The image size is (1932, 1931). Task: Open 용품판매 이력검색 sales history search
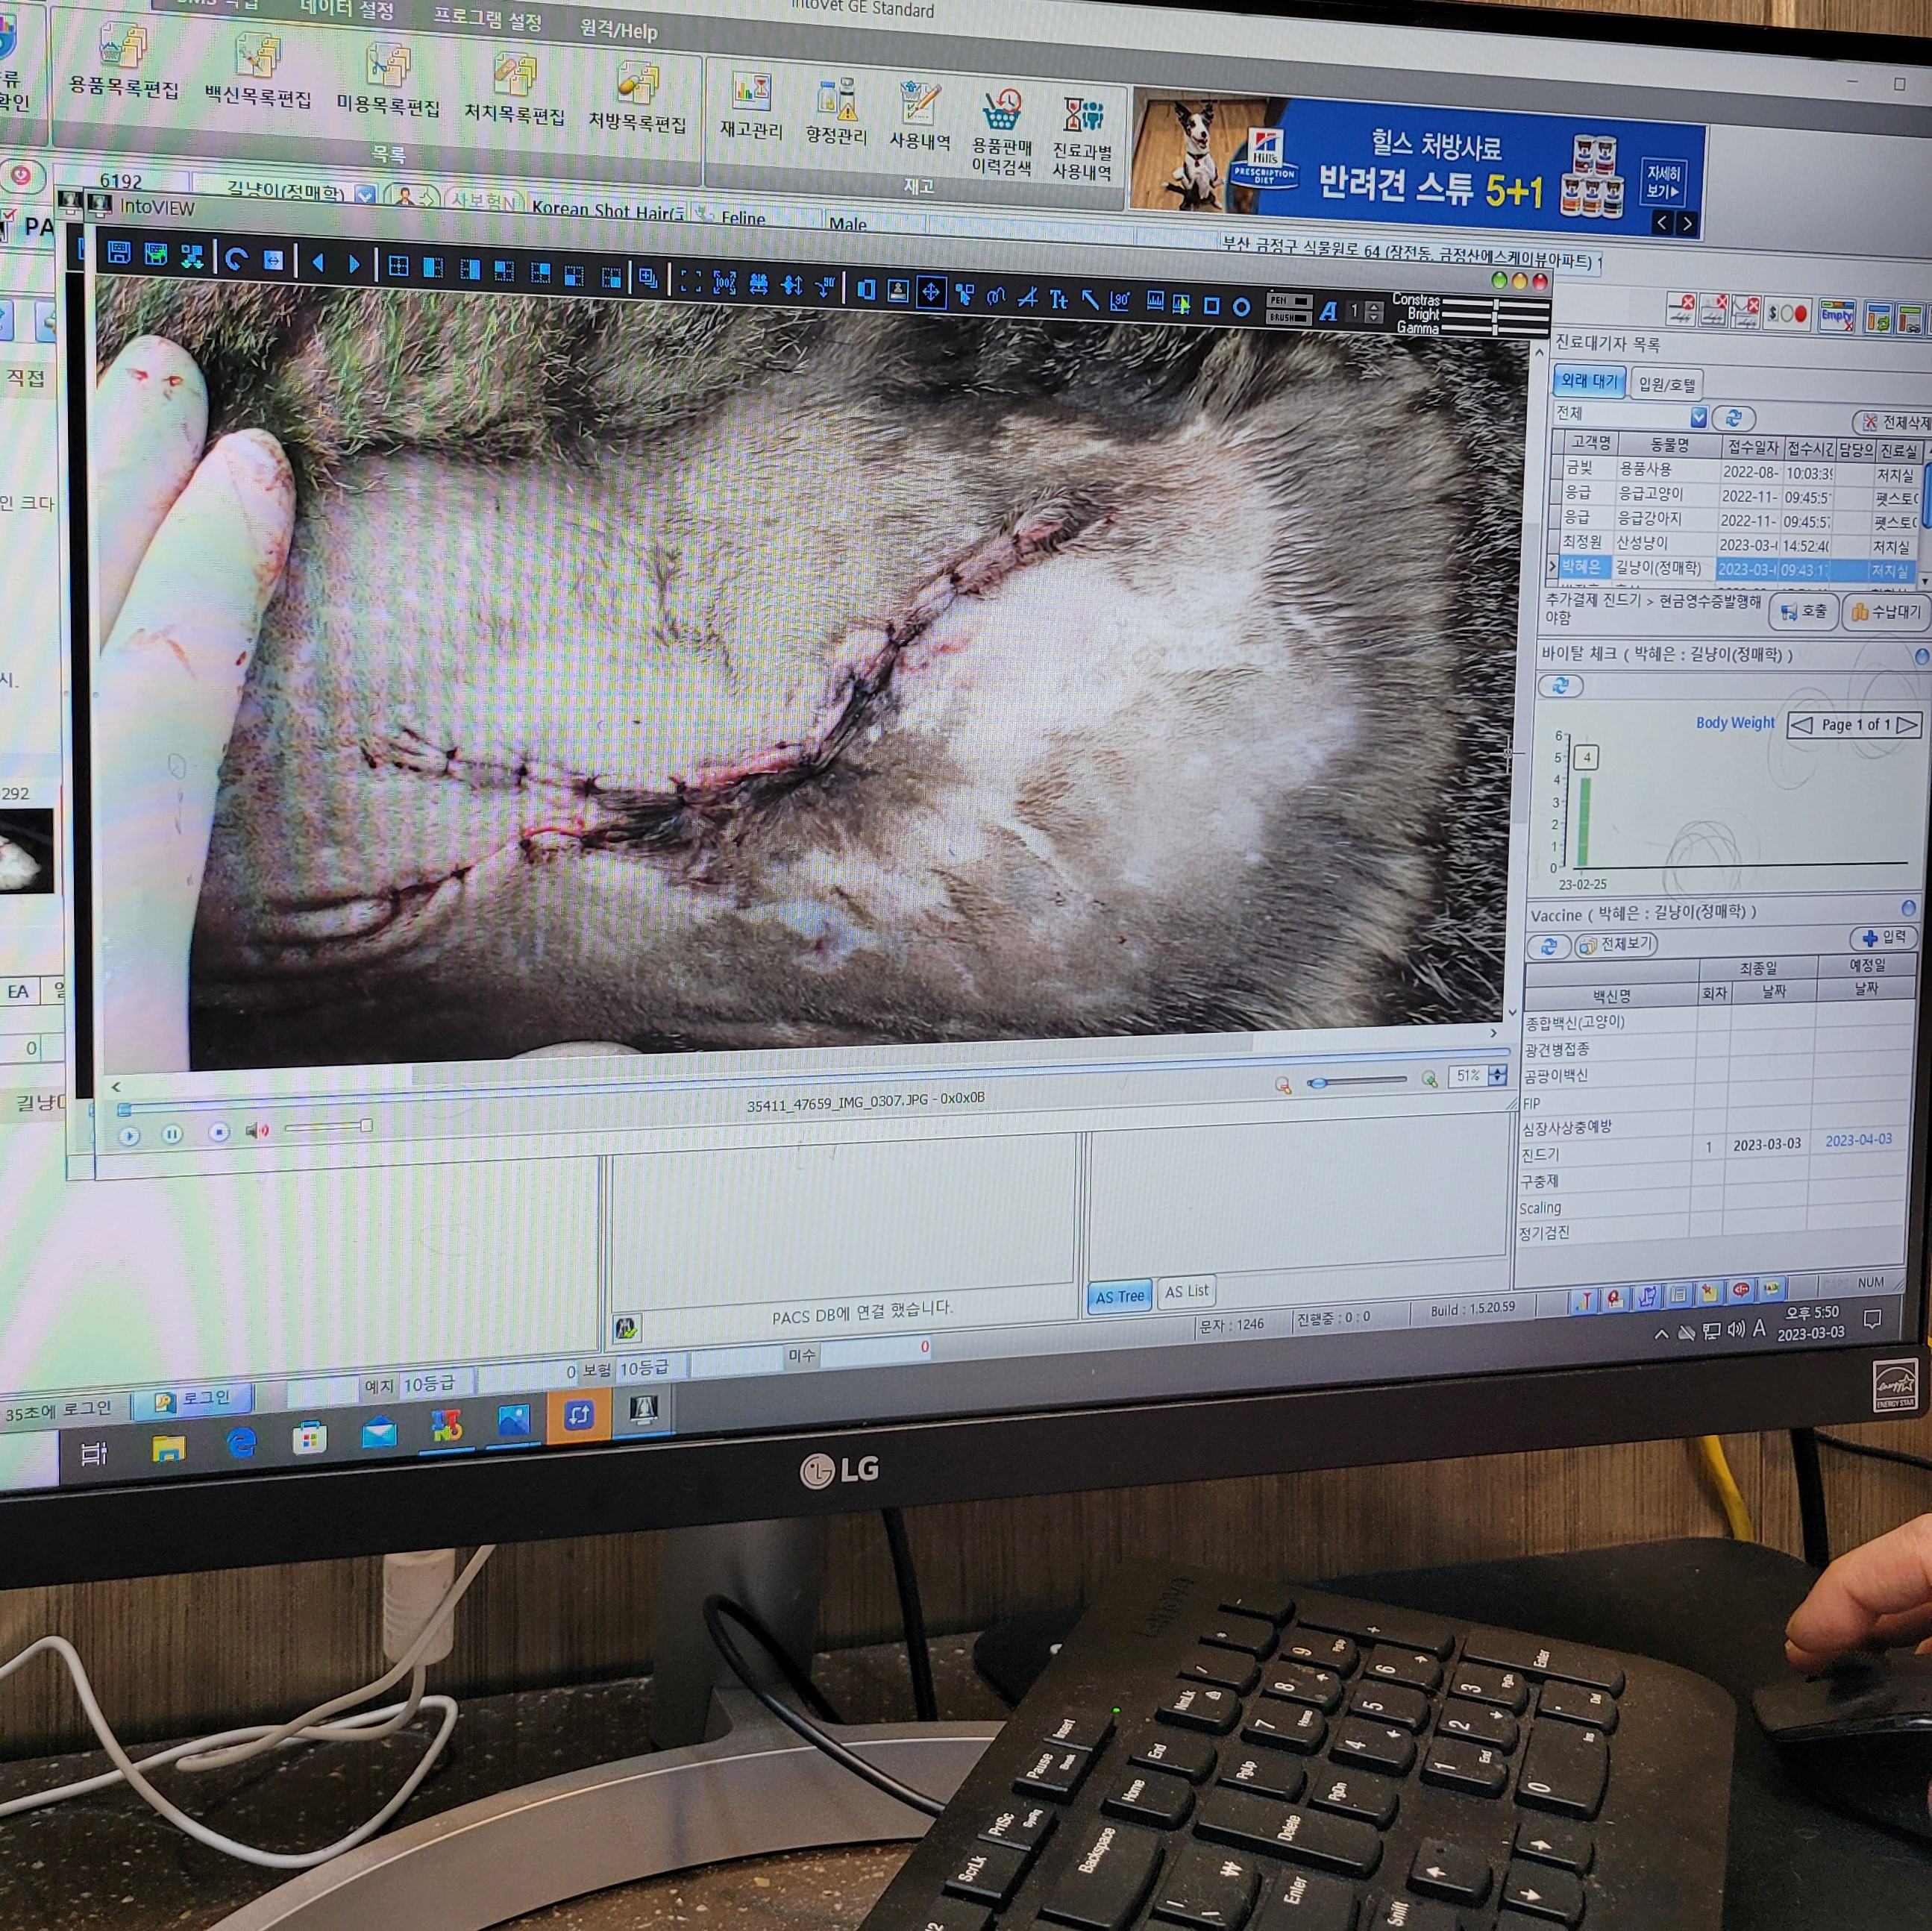point(1001,133)
